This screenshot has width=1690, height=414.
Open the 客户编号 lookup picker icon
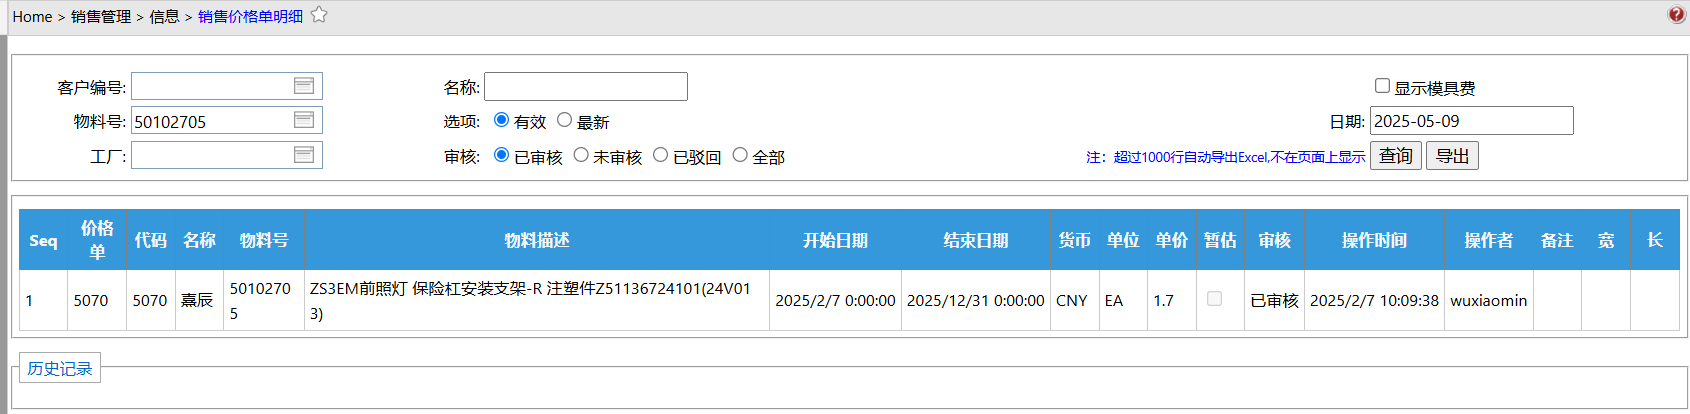tap(304, 86)
